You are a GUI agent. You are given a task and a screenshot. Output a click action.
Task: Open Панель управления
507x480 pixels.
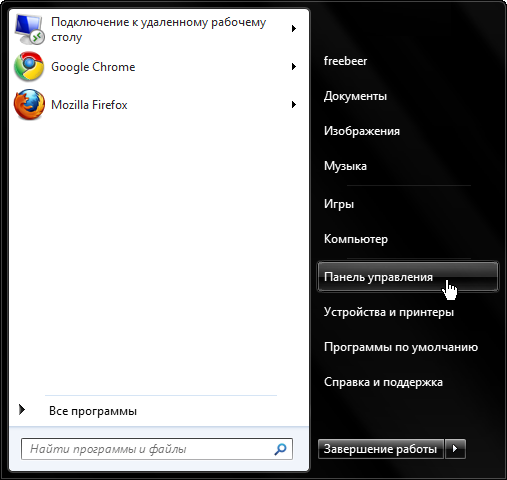pos(408,277)
